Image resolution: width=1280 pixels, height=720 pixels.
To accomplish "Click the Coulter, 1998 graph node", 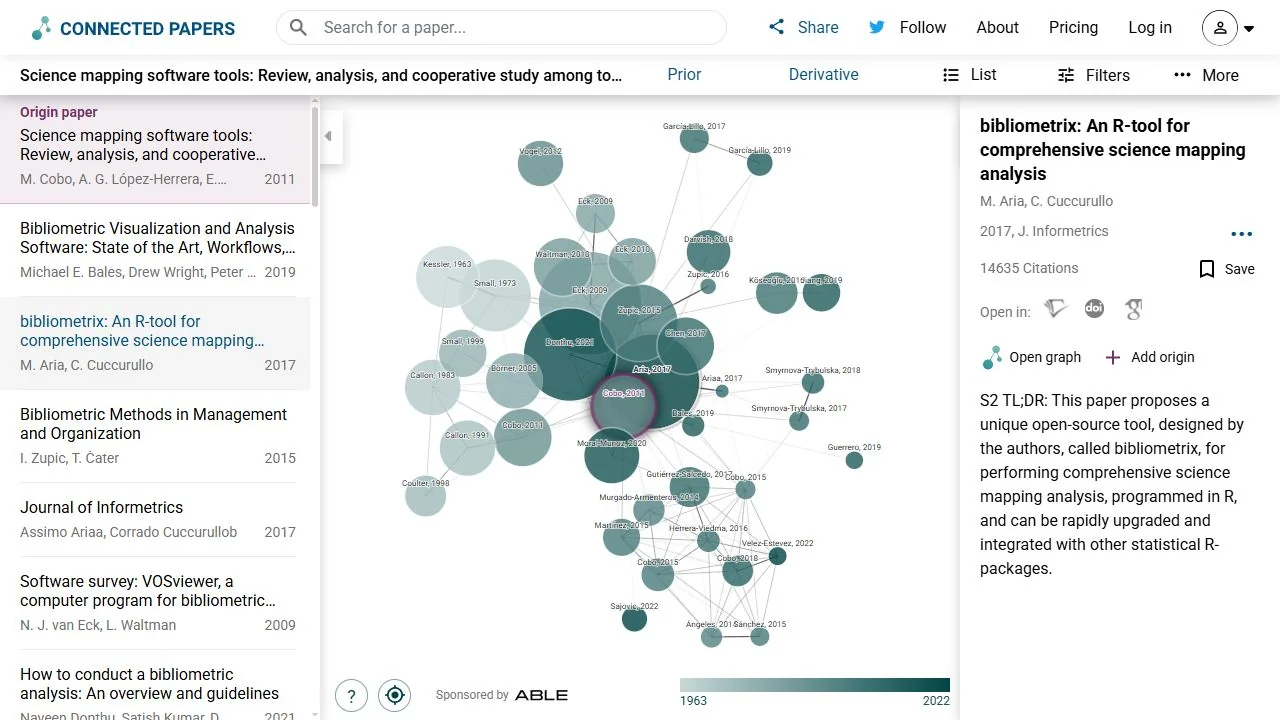I will tap(425, 496).
